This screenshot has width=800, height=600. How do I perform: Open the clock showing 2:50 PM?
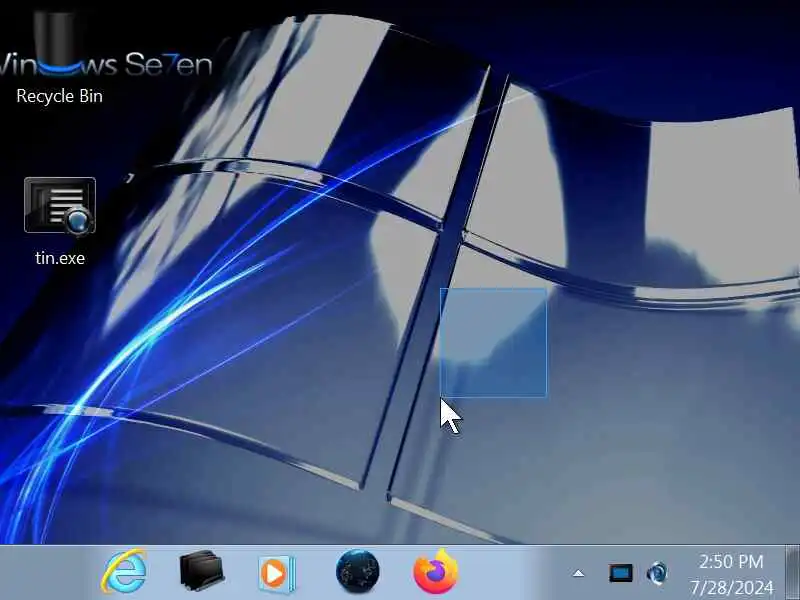[731, 562]
